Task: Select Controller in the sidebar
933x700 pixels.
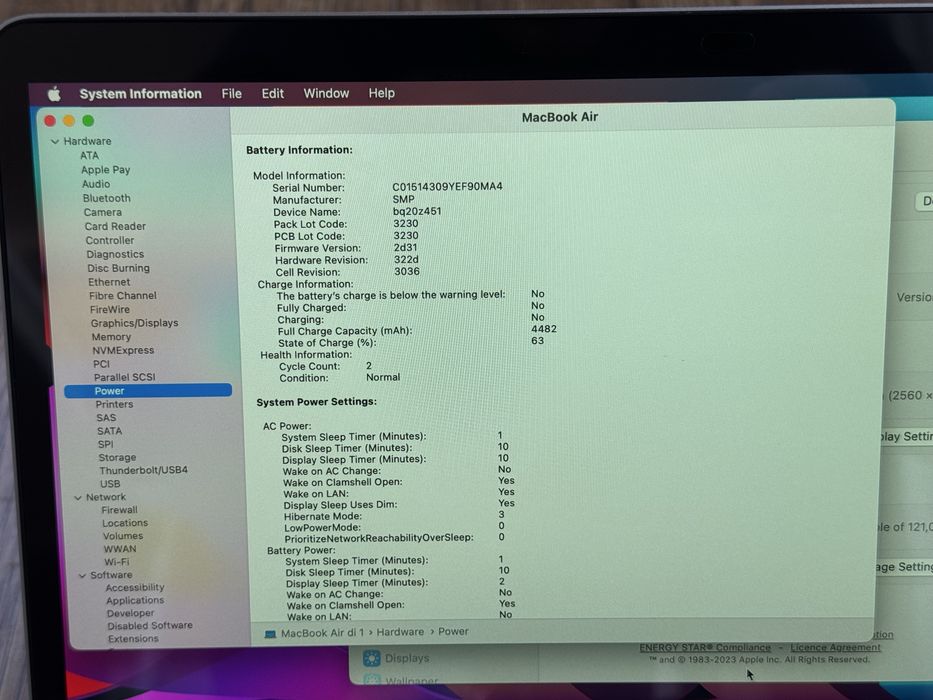Action: 109,240
